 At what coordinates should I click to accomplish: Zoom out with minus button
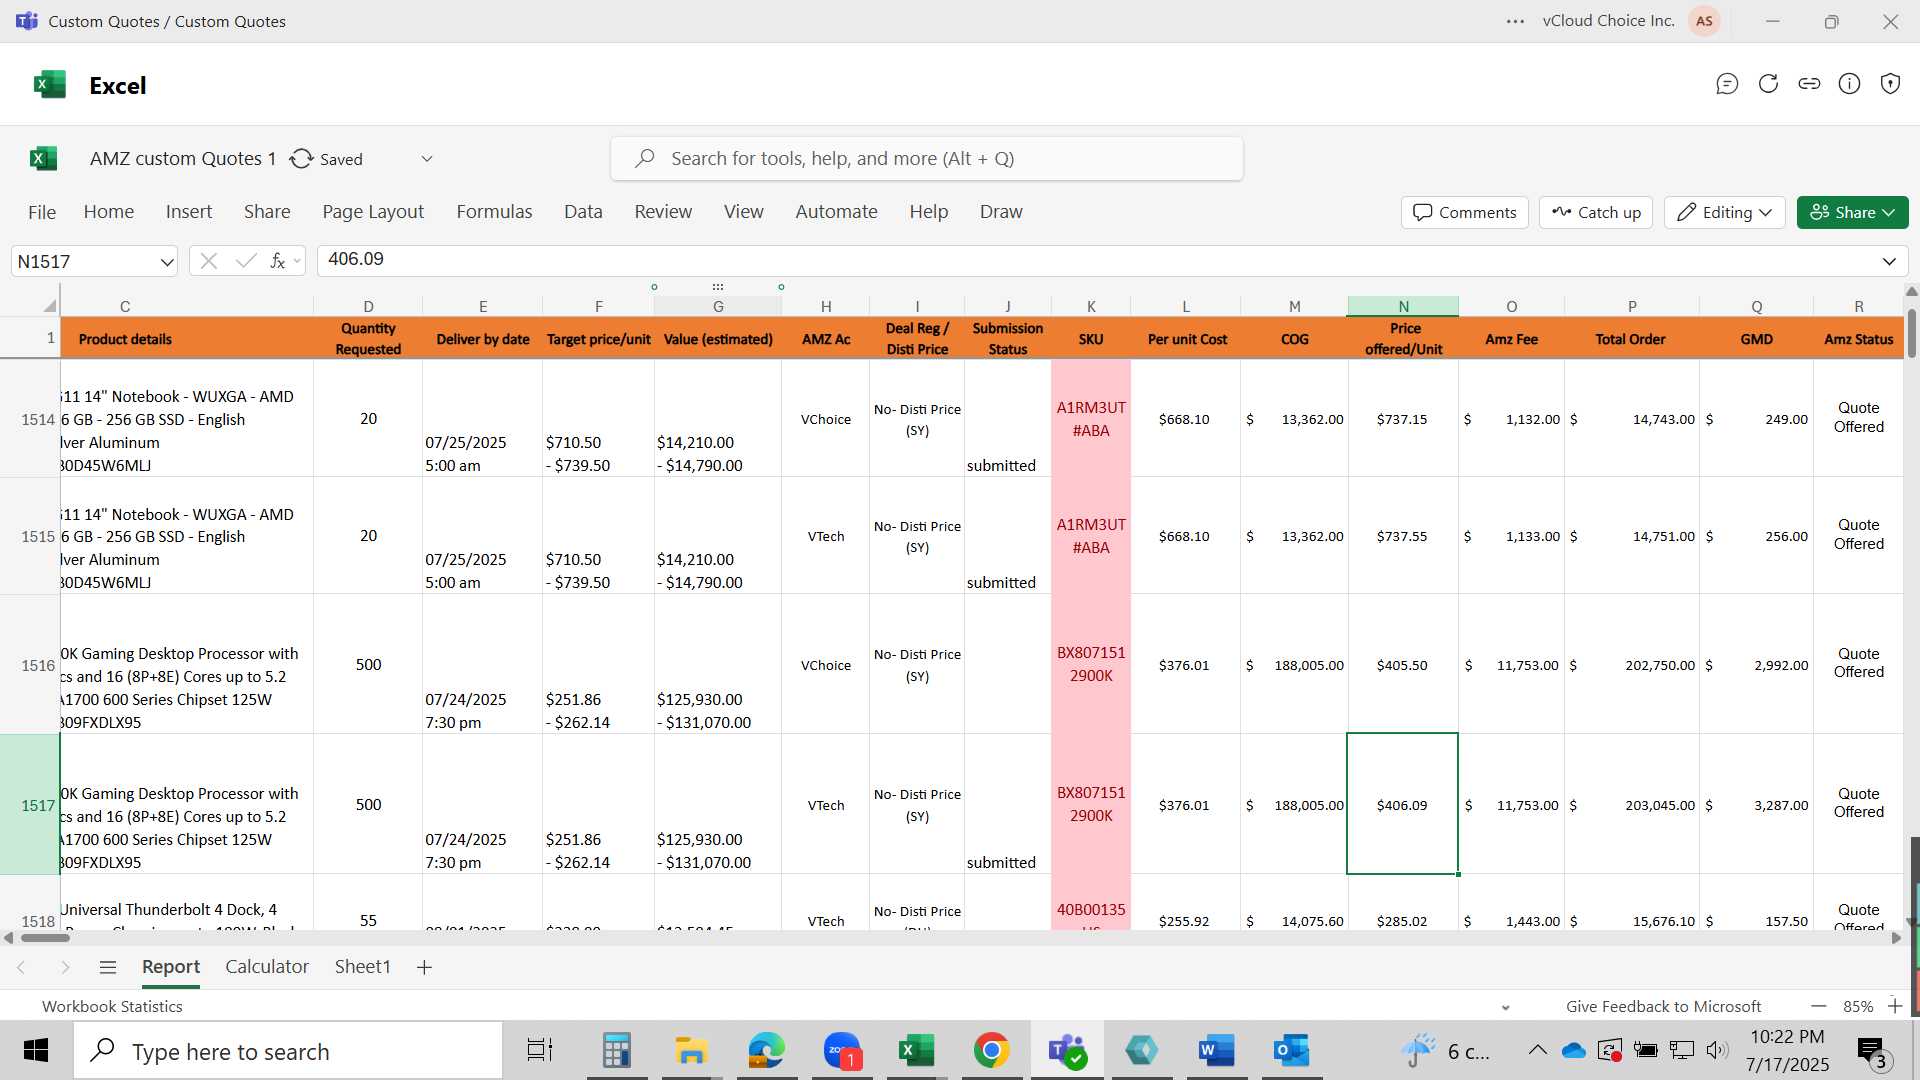(1818, 1006)
